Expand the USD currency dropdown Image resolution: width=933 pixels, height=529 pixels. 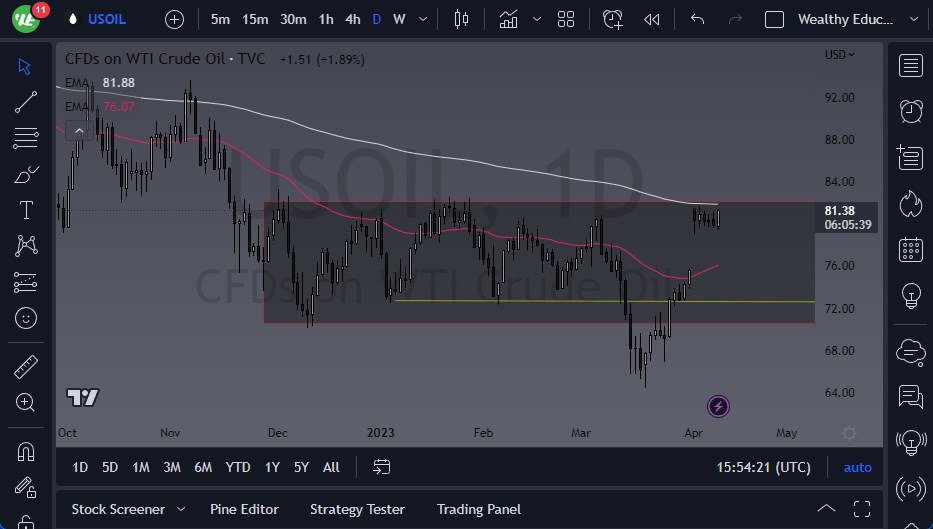coord(839,54)
